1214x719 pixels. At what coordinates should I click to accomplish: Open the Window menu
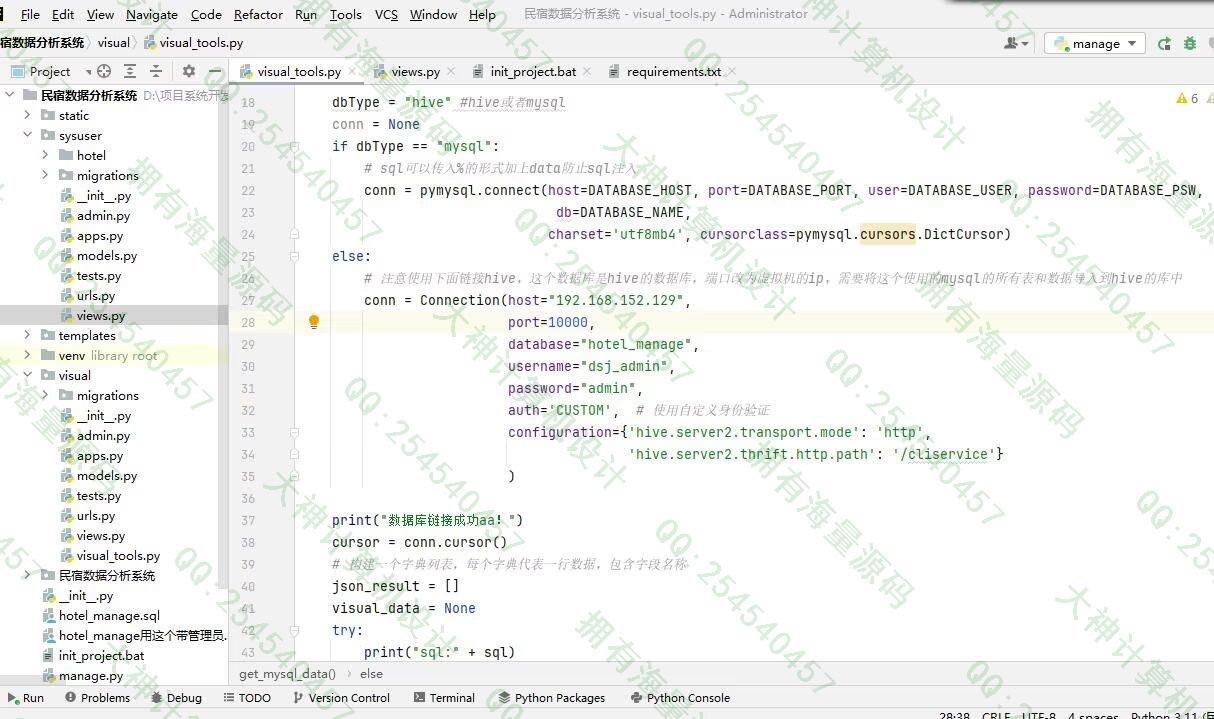(433, 14)
